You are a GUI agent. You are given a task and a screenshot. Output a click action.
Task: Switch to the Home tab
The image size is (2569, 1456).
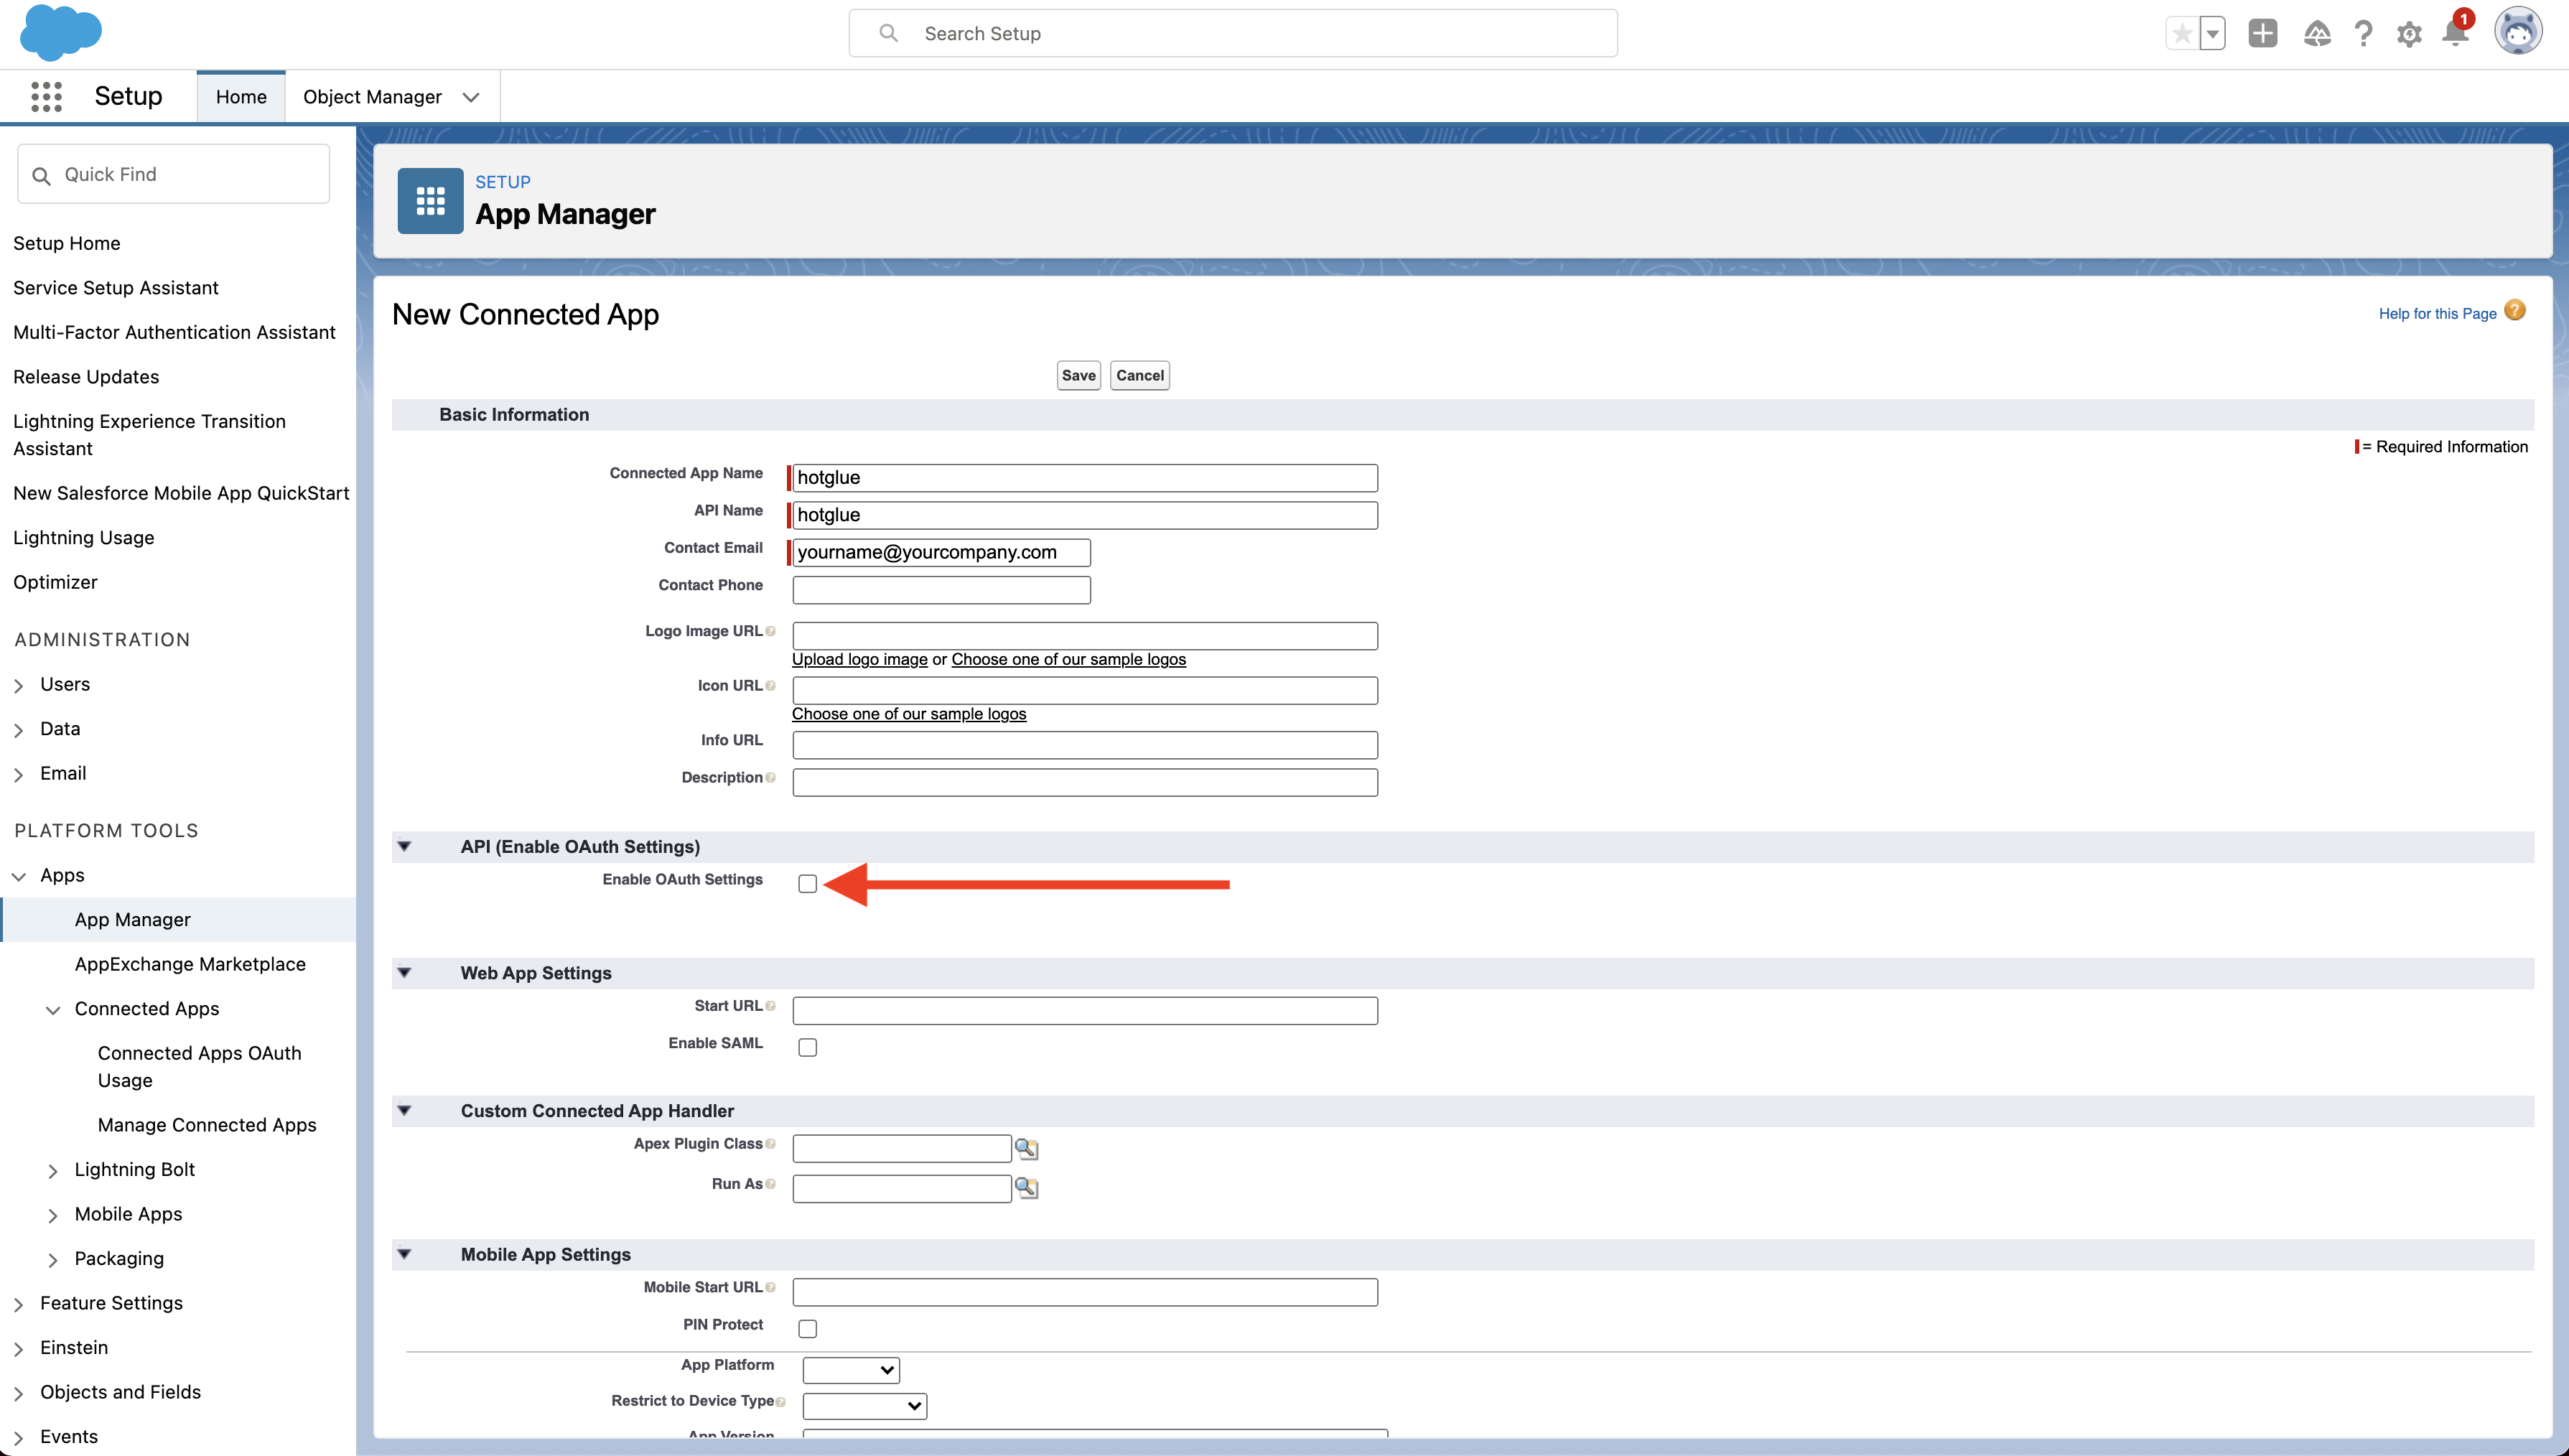(241, 97)
